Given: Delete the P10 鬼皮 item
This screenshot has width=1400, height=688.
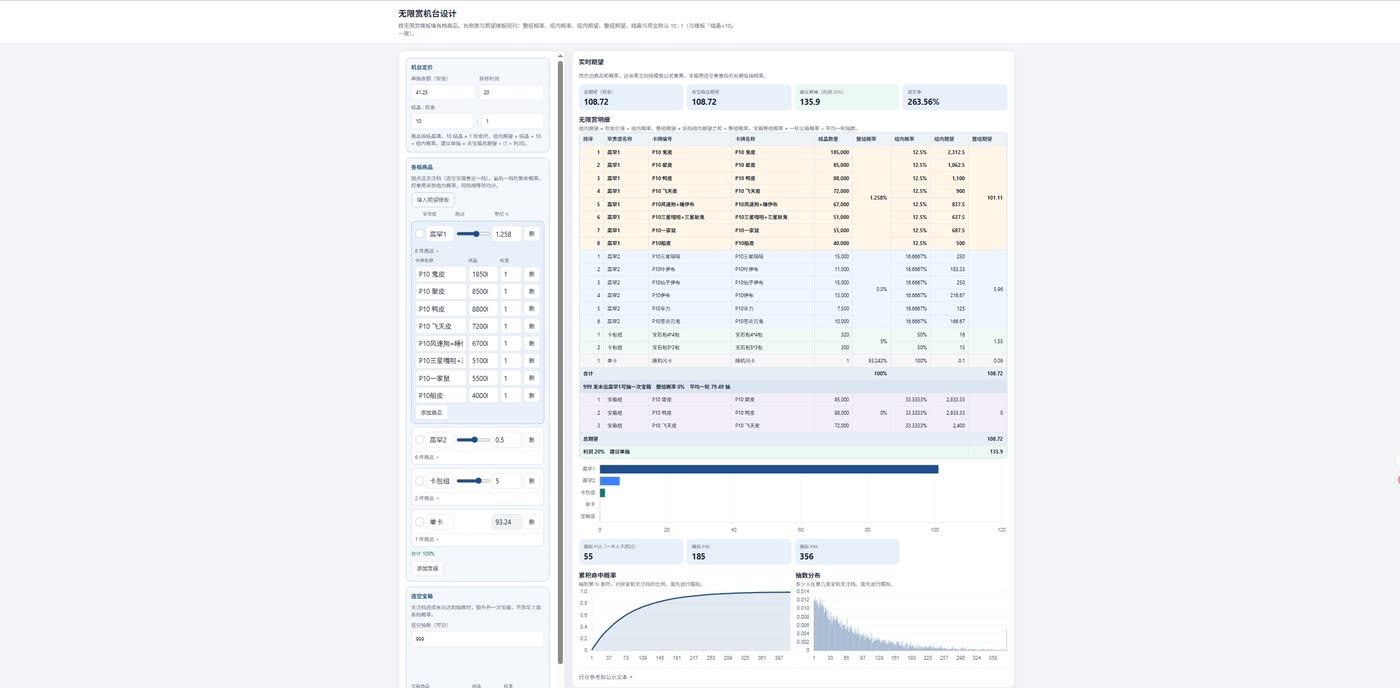Looking at the screenshot, I should tap(531, 274).
